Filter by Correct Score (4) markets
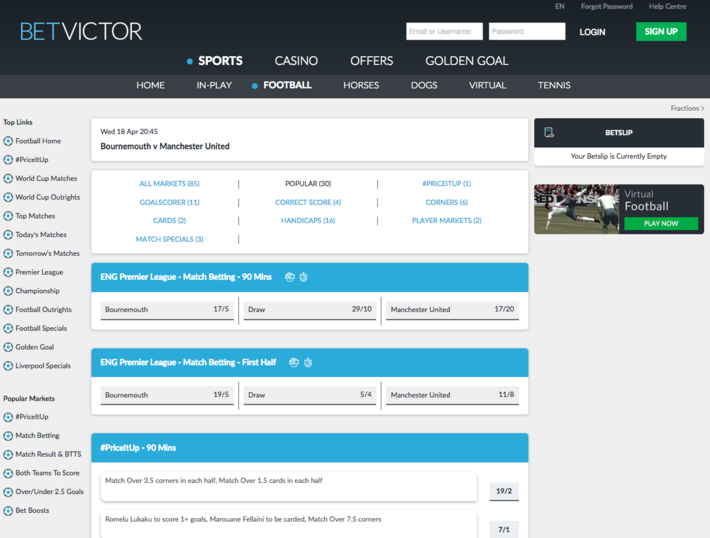This screenshot has height=538, width=710. 308,202
